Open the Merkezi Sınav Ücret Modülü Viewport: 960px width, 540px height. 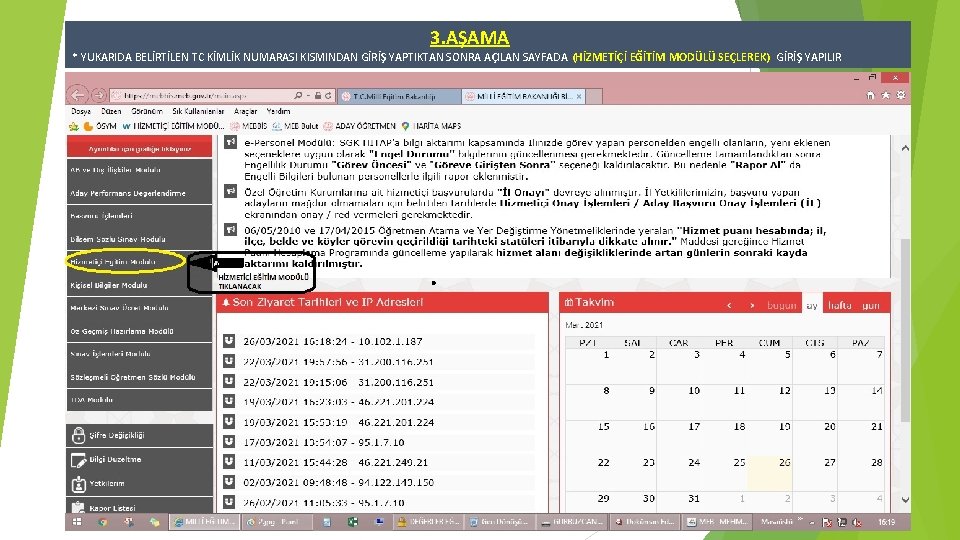click(140, 307)
